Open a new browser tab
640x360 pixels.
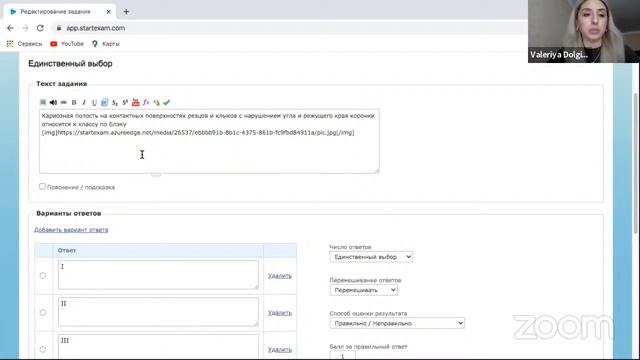pyautogui.click(x=126, y=12)
